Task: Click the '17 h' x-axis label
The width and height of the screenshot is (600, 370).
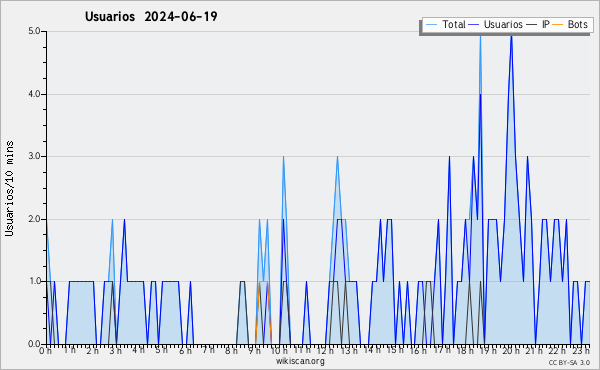Action: [x=442, y=351]
